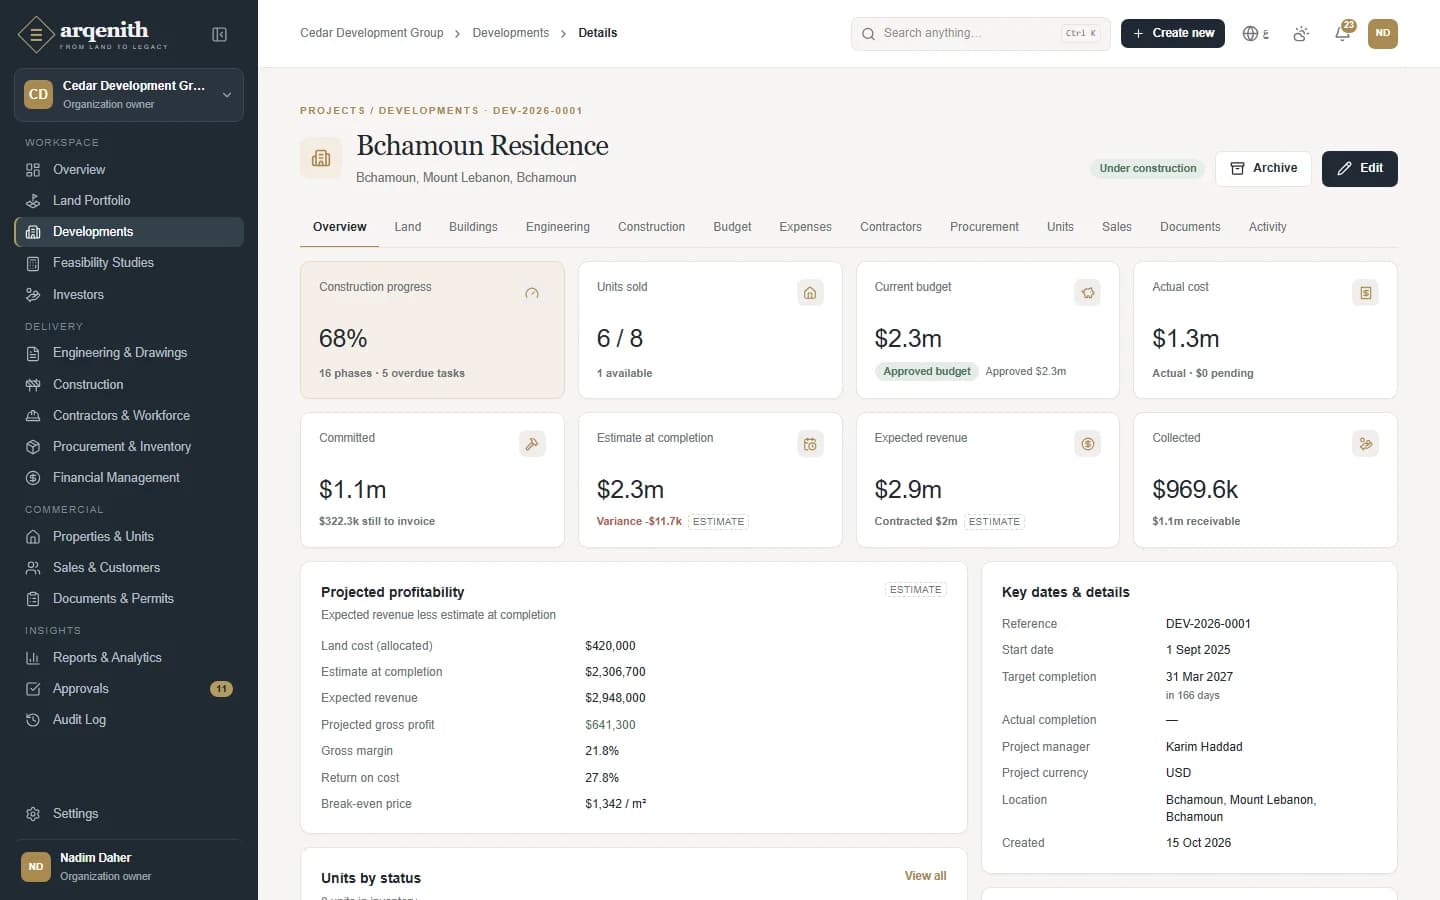Switch to the Buildings tab

click(x=473, y=227)
